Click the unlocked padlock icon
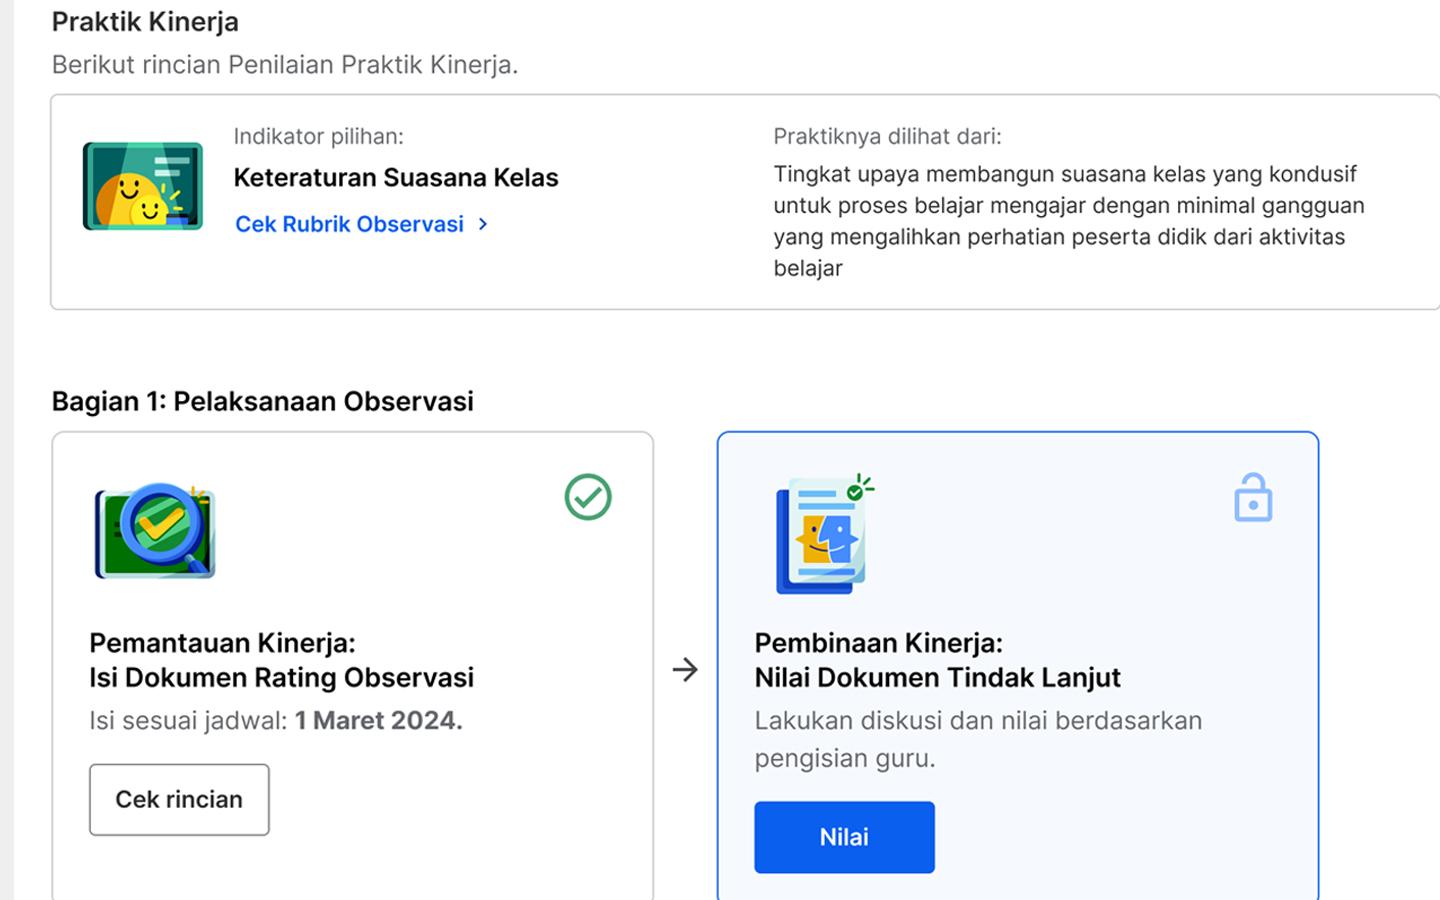Image resolution: width=1440 pixels, height=900 pixels. point(1252,497)
